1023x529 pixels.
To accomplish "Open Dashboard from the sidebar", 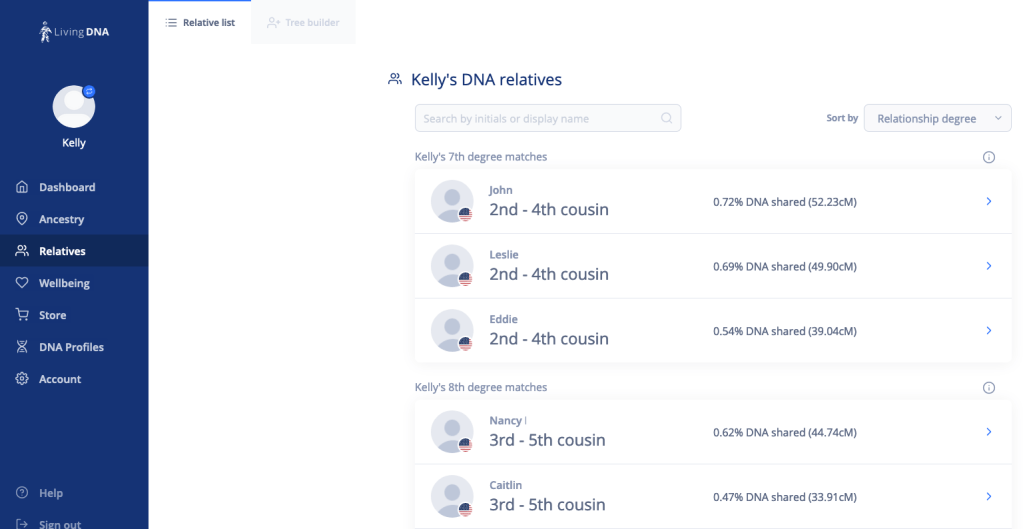I will (x=67, y=187).
